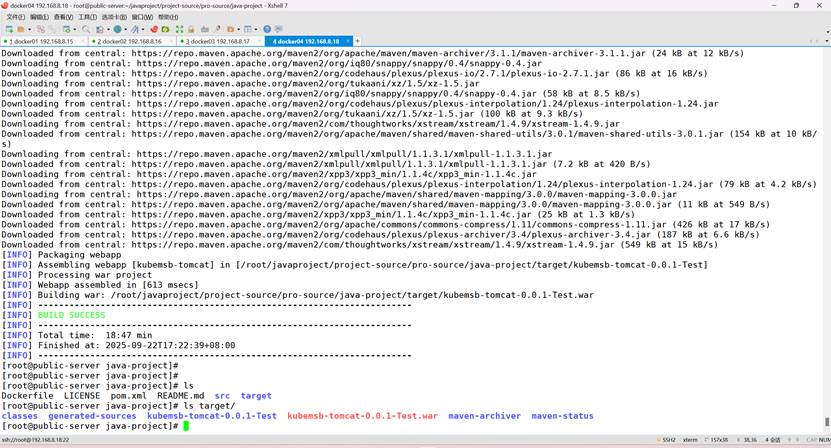Click the Webapp assembled in [613 msecs] line
The width and height of the screenshot is (831, 448).
coord(118,285)
